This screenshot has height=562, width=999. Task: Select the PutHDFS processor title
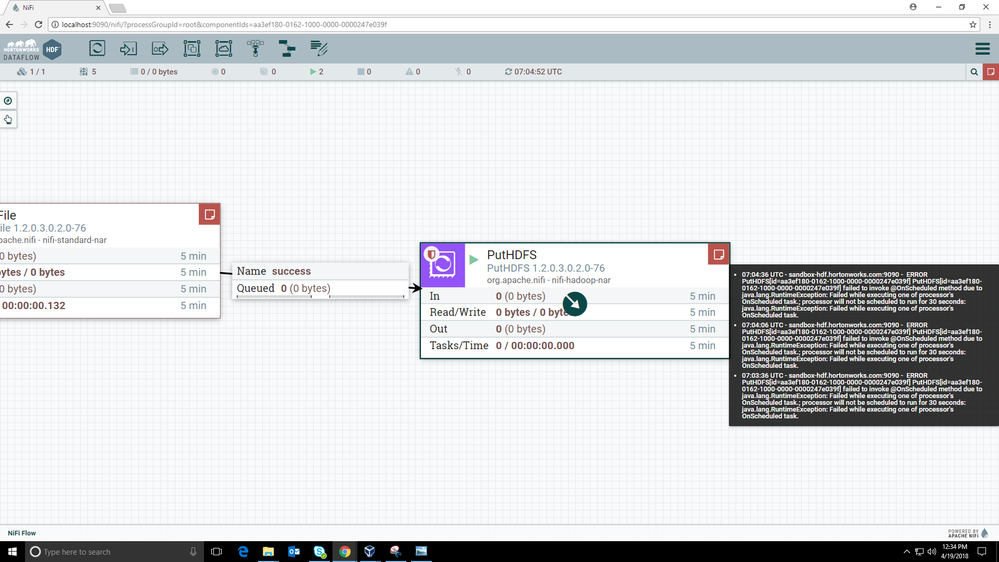(511, 255)
